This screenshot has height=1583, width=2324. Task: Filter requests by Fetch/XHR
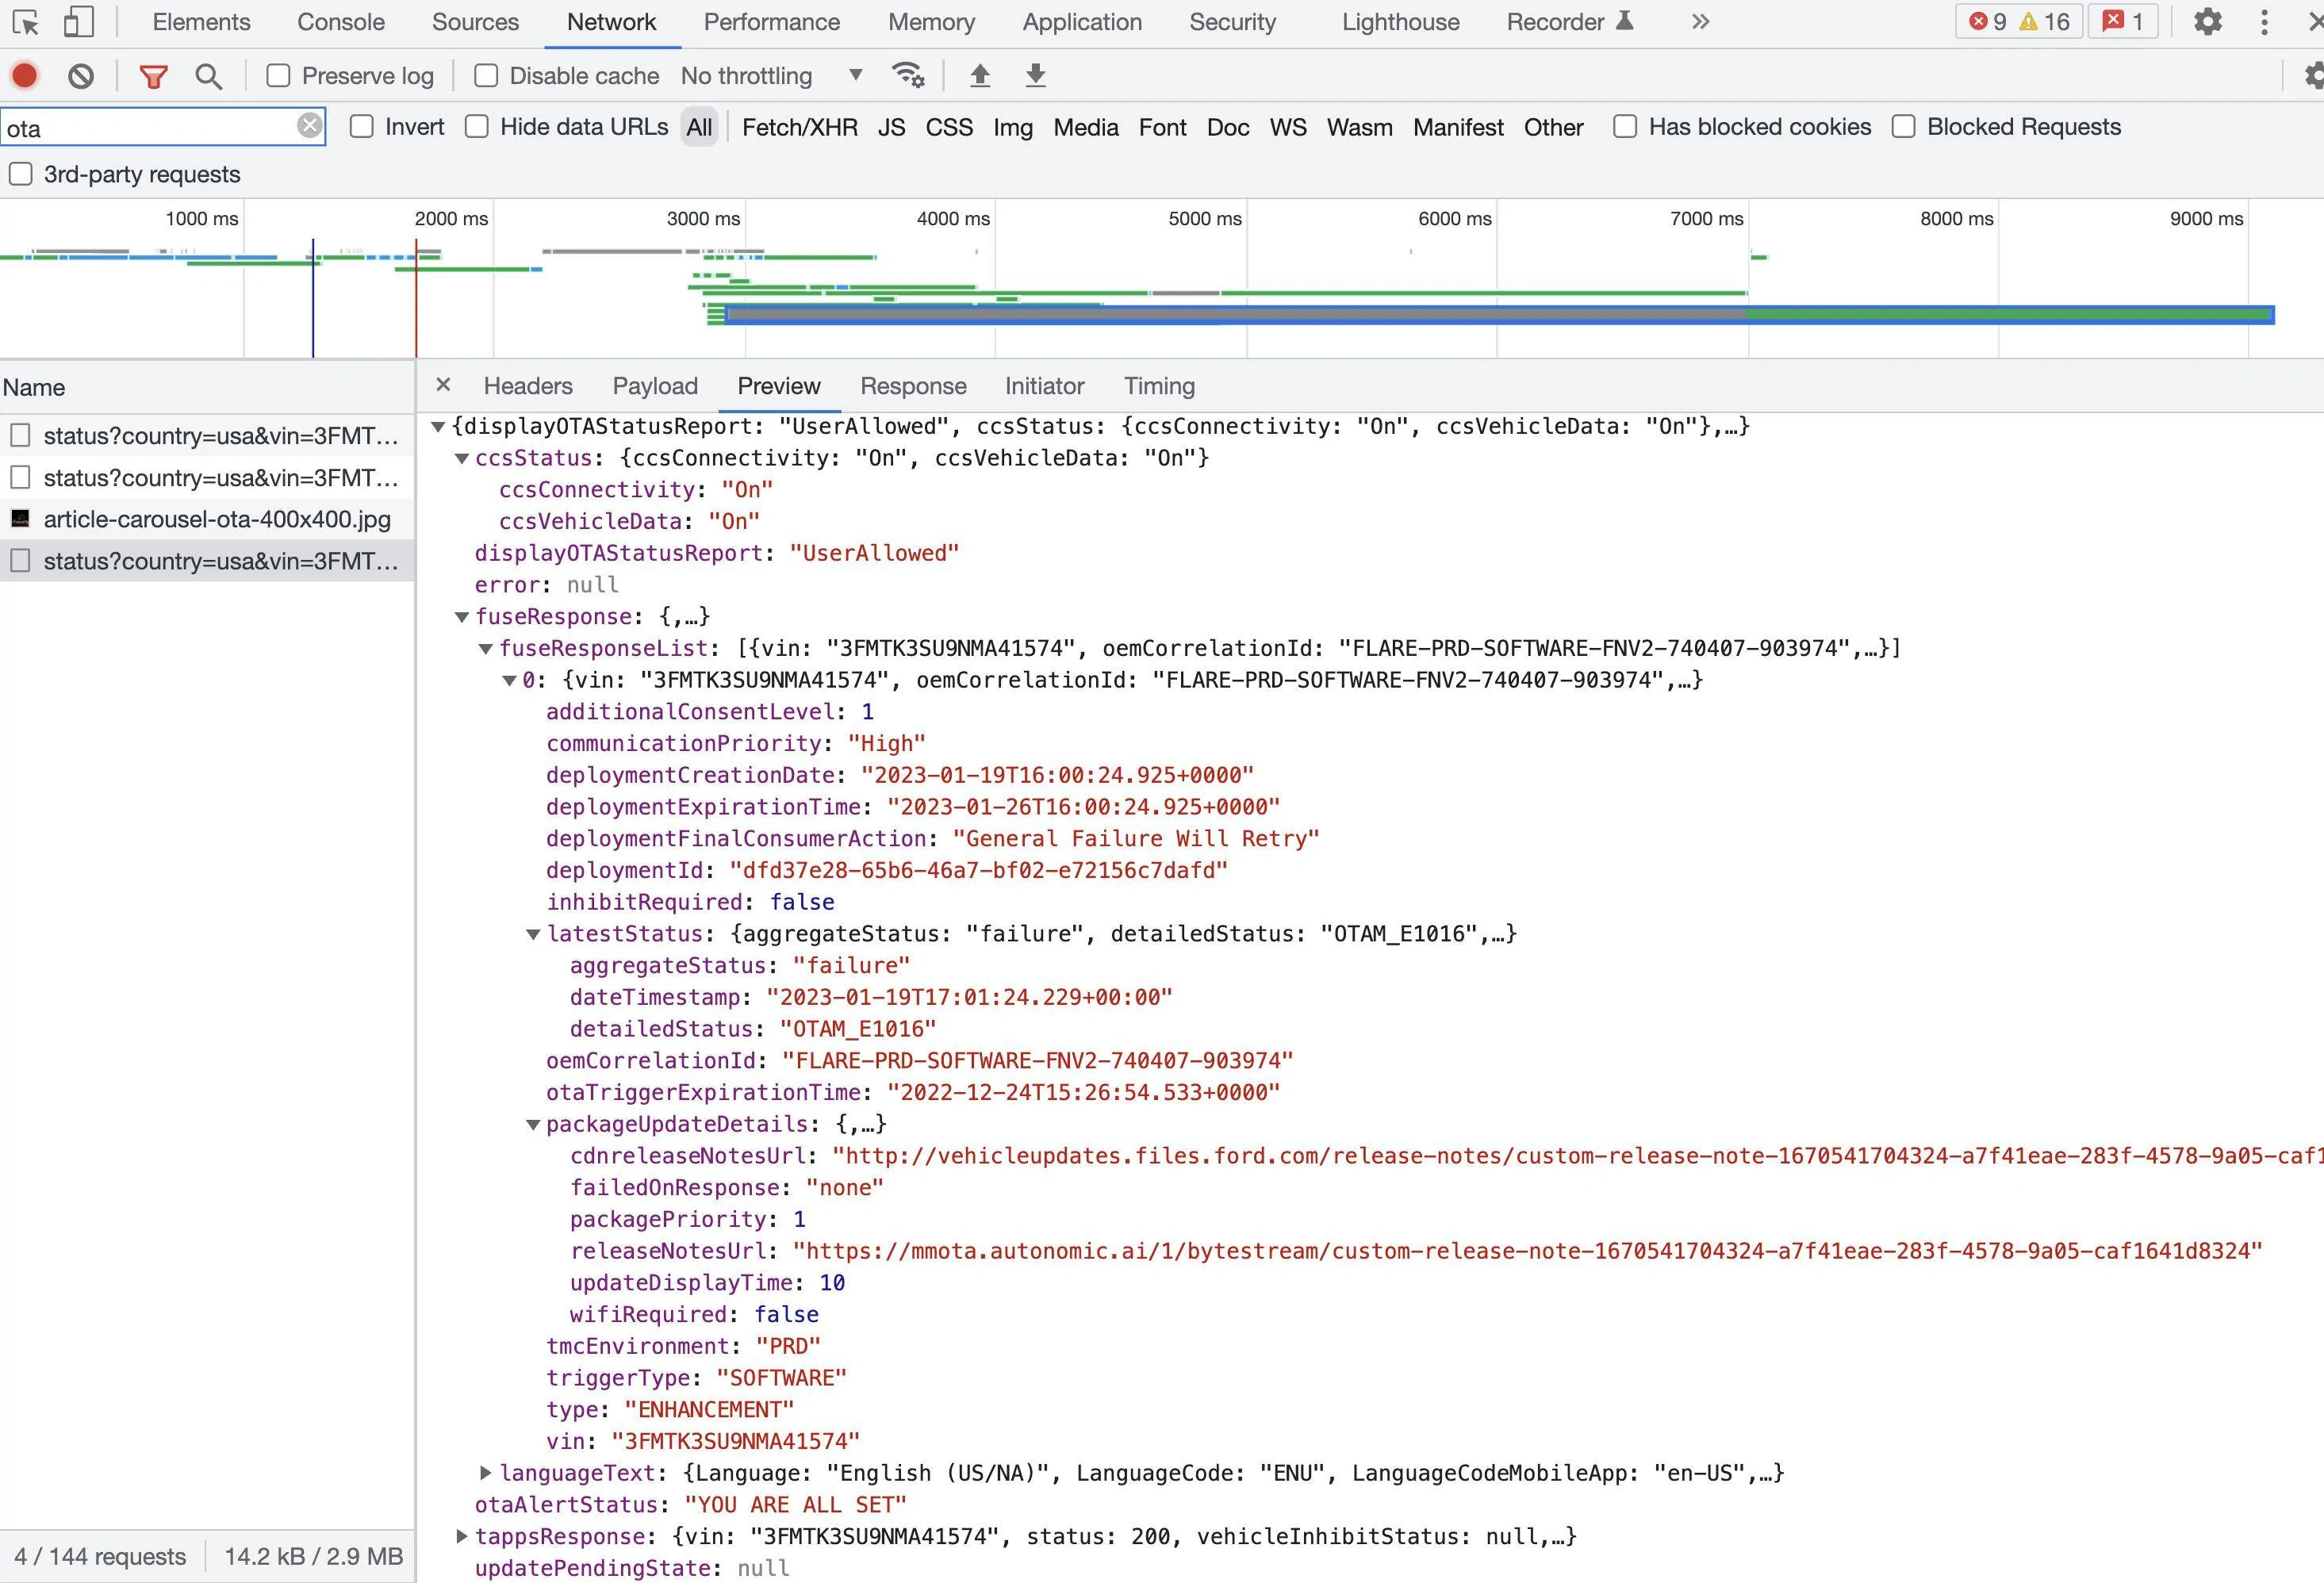pyautogui.click(x=800, y=127)
